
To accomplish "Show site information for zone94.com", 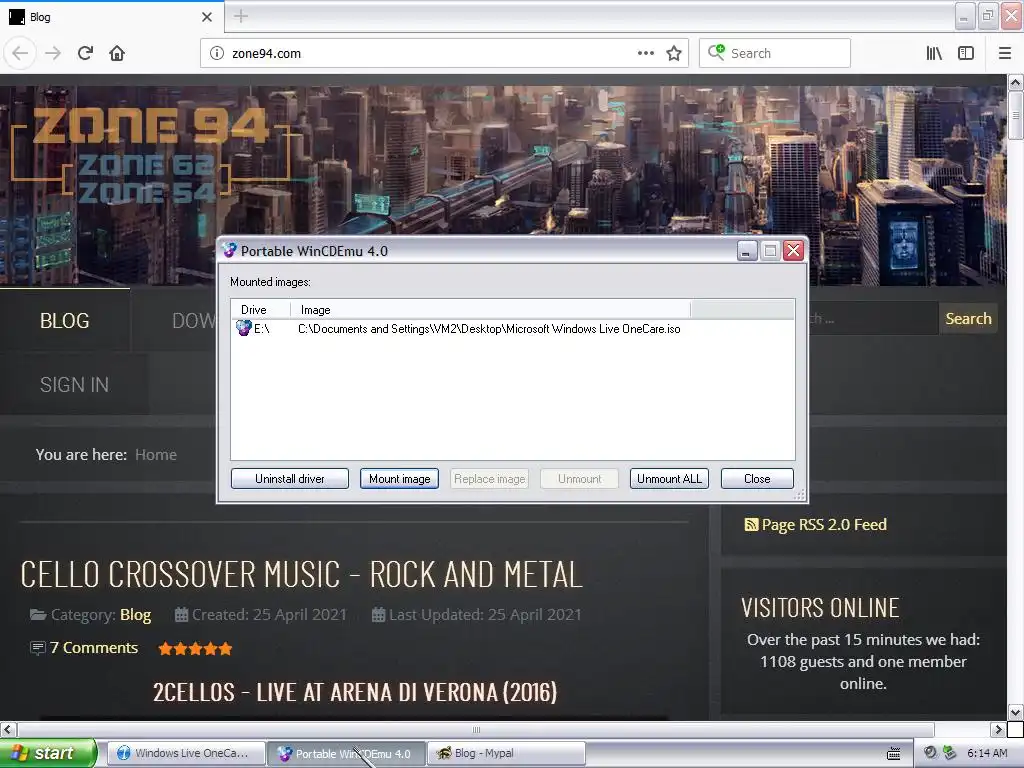I will [x=216, y=54].
